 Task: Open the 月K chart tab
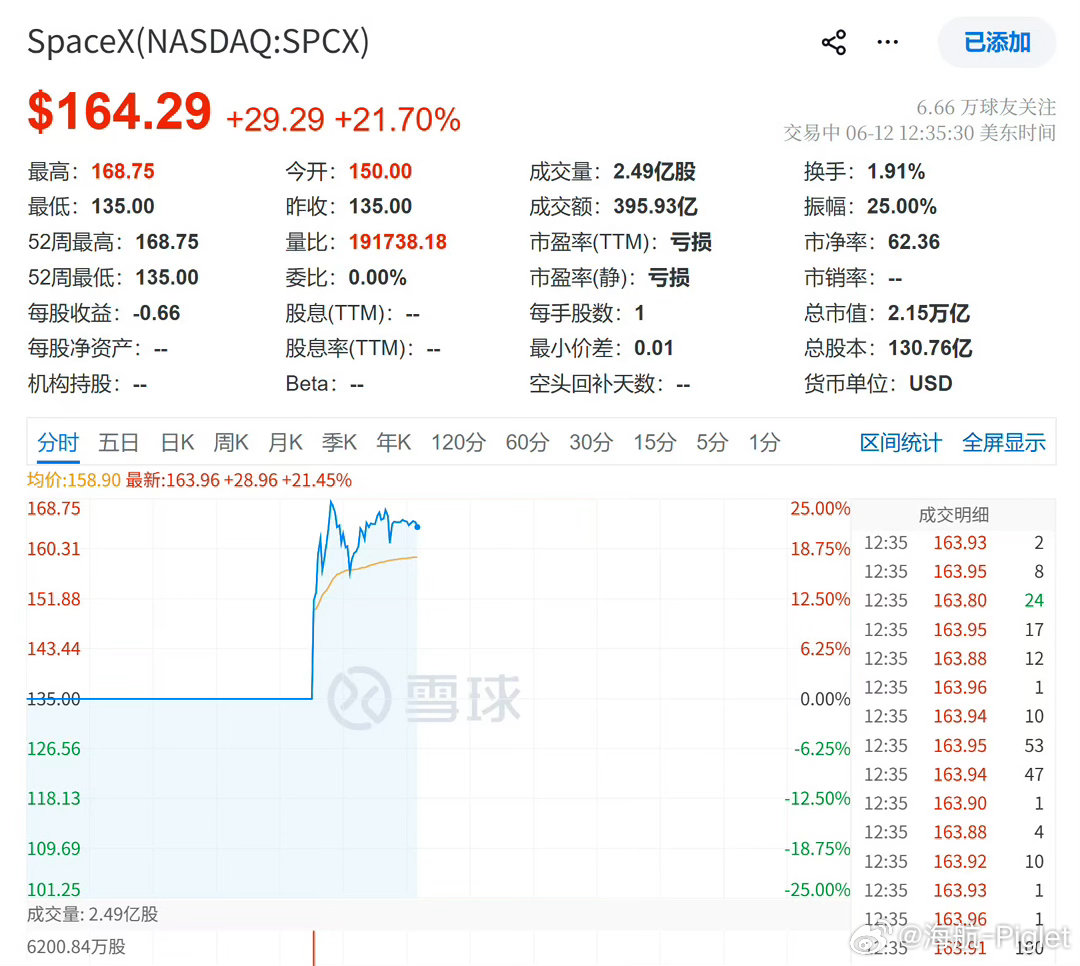[x=285, y=442]
